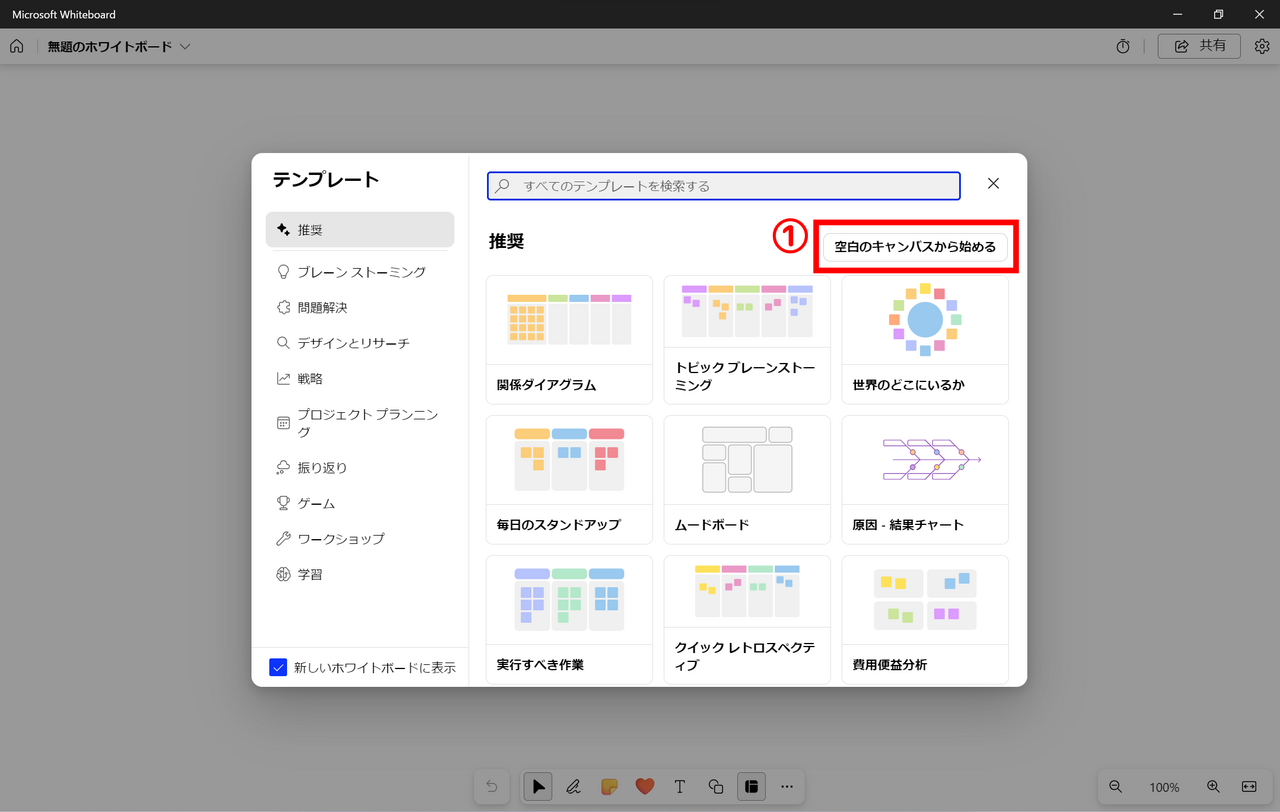This screenshot has width=1280, height=812.
Task: Select the 問題解決 category
Action: click(360, 308)
